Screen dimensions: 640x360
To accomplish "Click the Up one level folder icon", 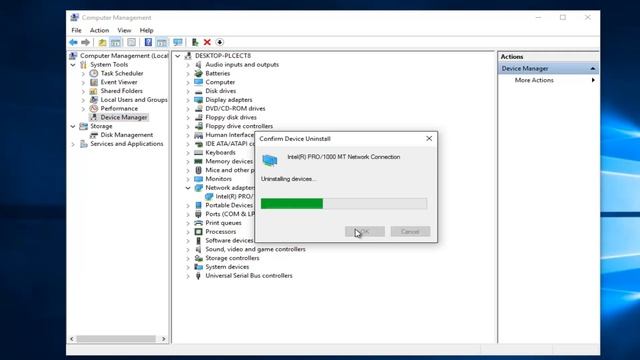I will tap(102, 42).
